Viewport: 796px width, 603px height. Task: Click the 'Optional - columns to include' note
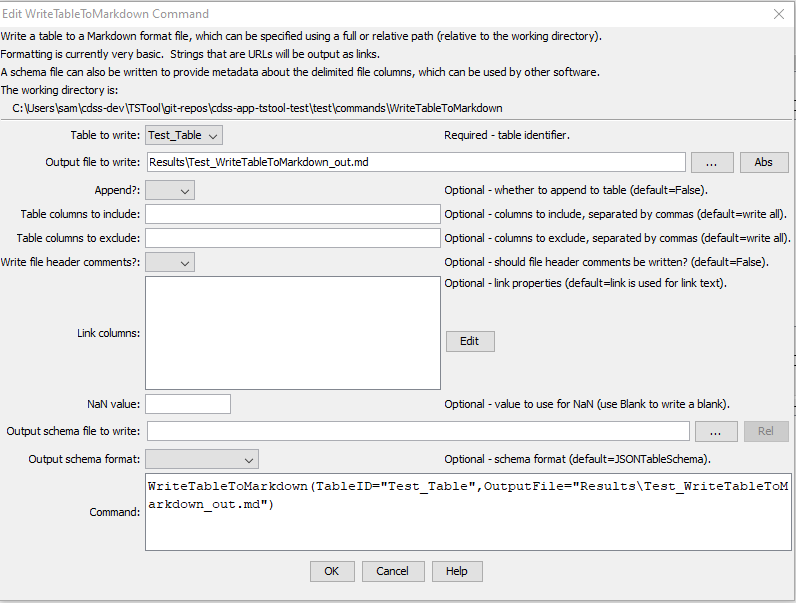point(616,214)
